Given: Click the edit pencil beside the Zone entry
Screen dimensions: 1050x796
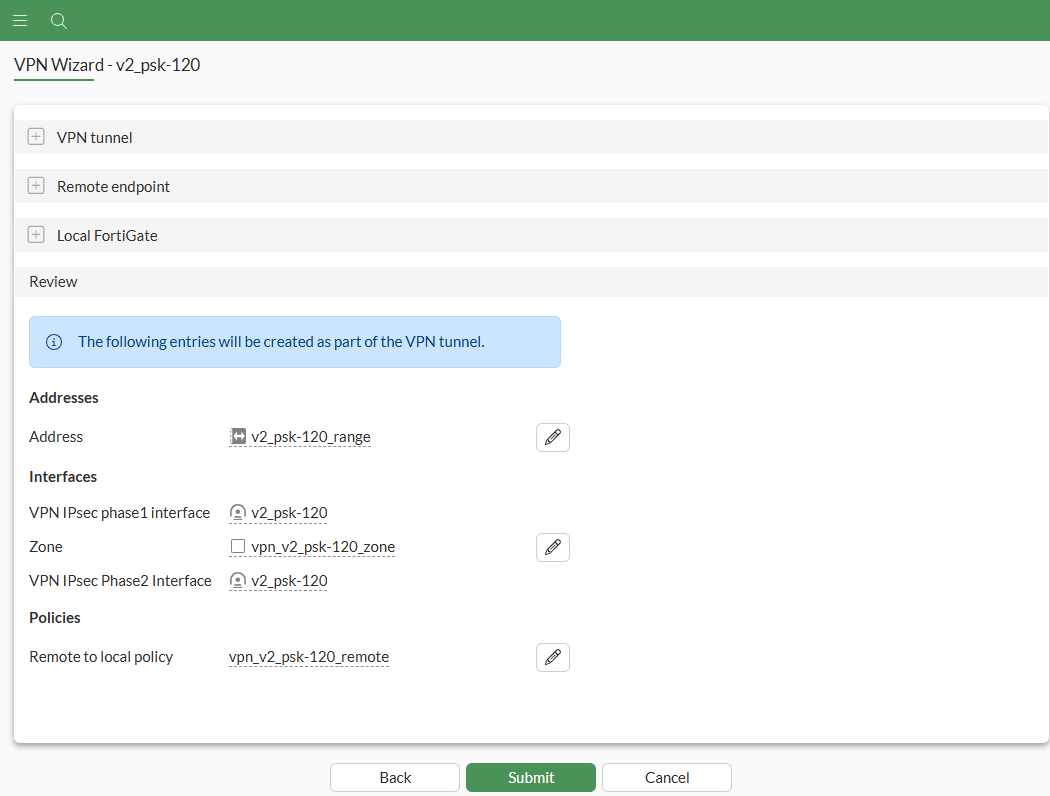Looking at the screenshot, I should [x=553, y=547].
